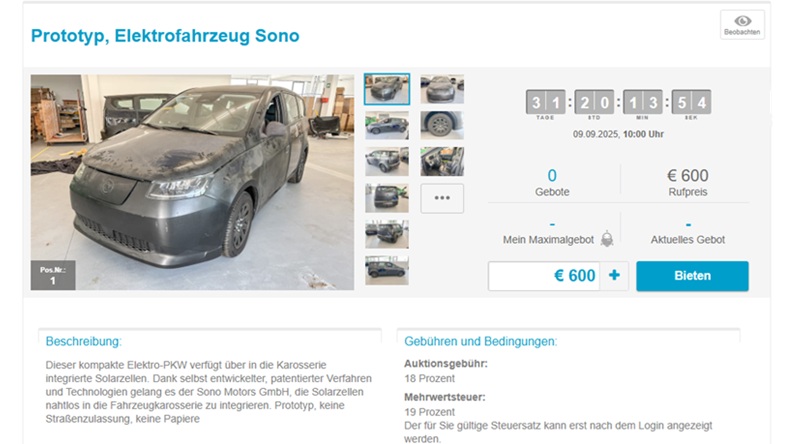Open the side profile thumbnail in second row
800x444 pixels.
[x=387, y=125]
